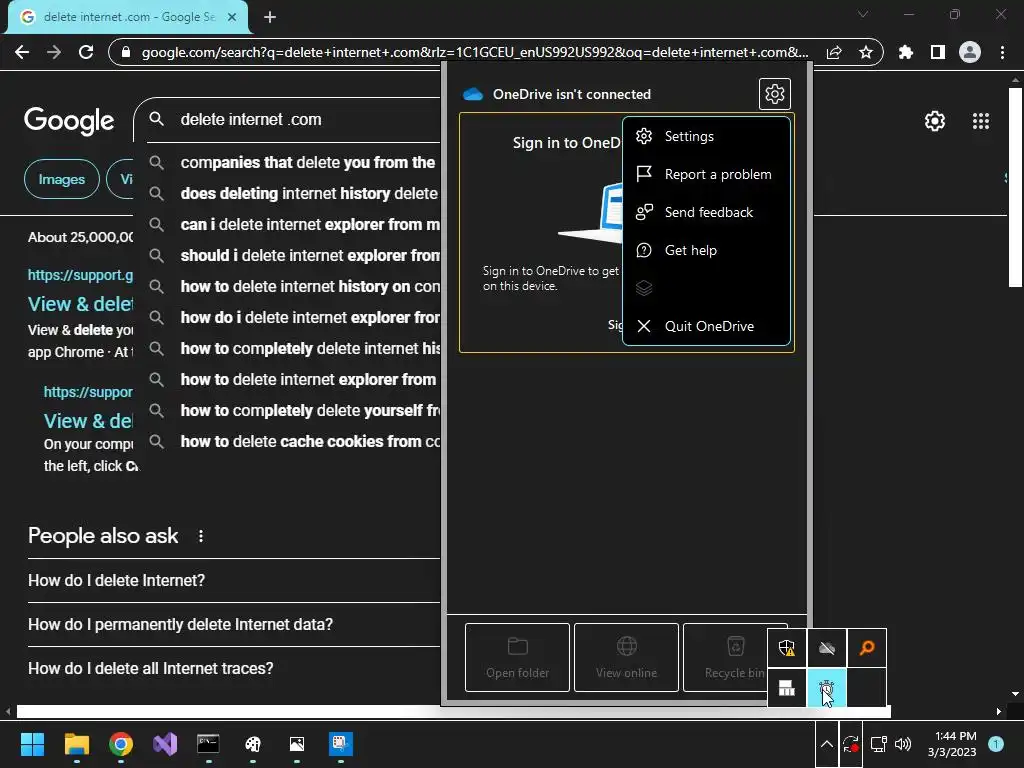Open People also ask three-dot options
Viewport: 1024px width, 768px height.
[201, 536]
